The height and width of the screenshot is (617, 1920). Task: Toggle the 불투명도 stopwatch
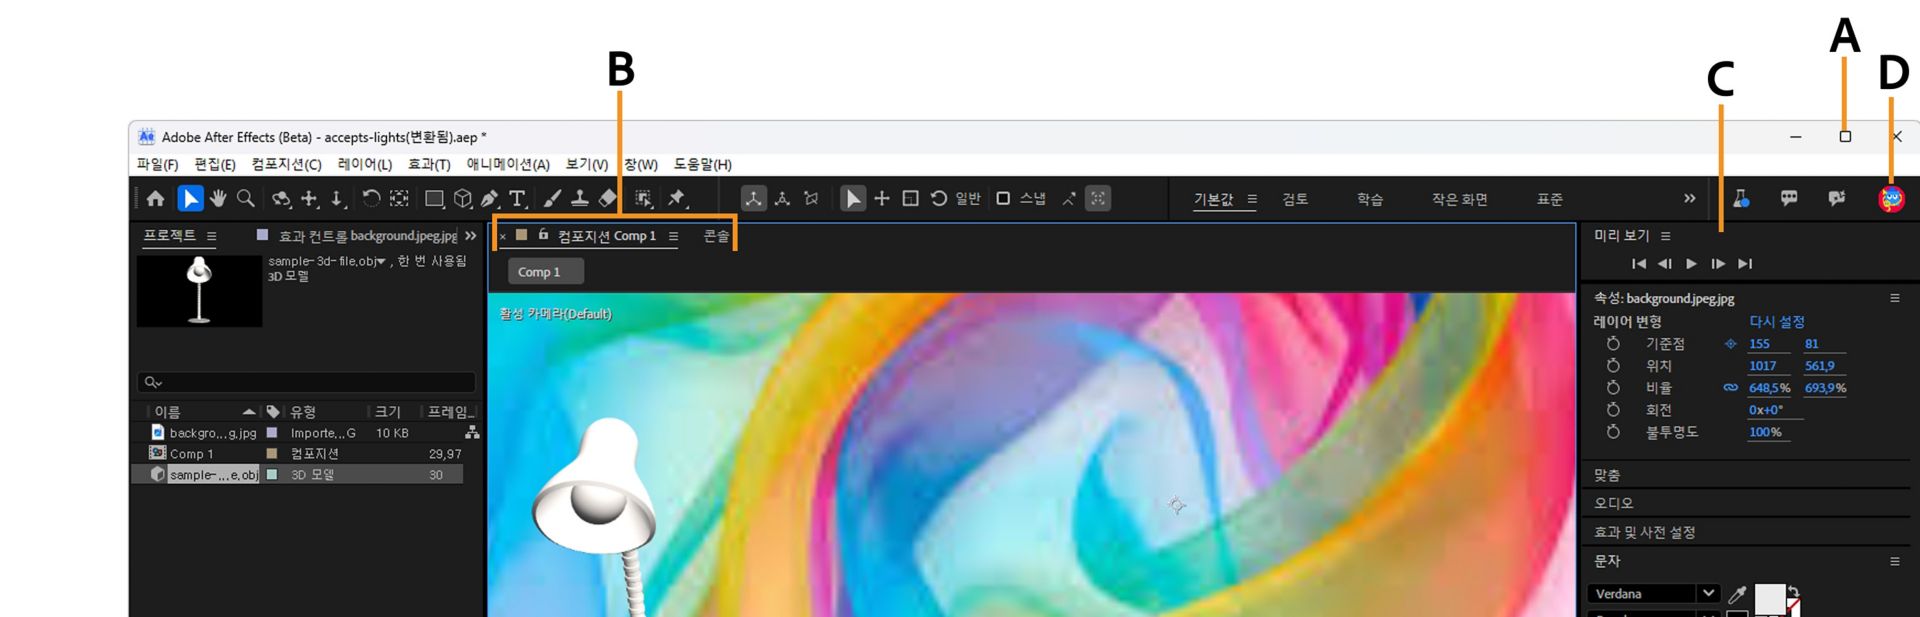coord(1613,431)
